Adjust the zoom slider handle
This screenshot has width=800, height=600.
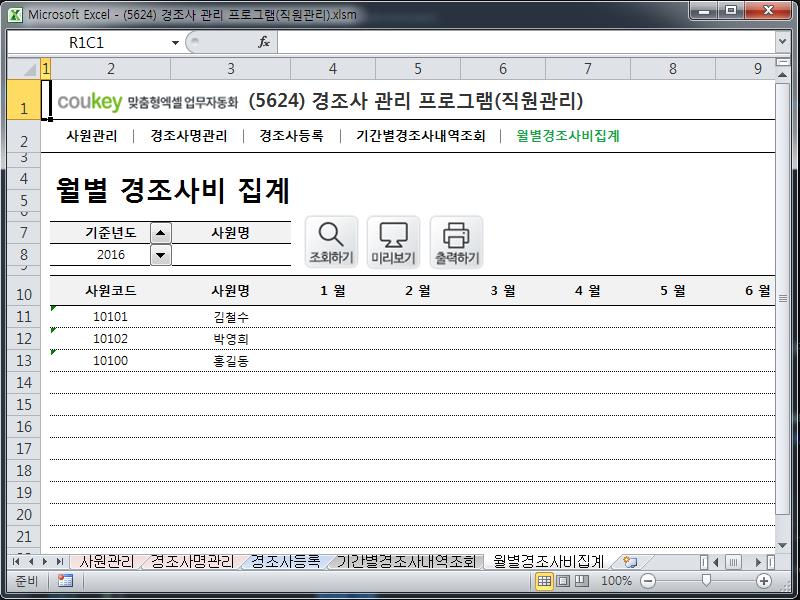706,581
